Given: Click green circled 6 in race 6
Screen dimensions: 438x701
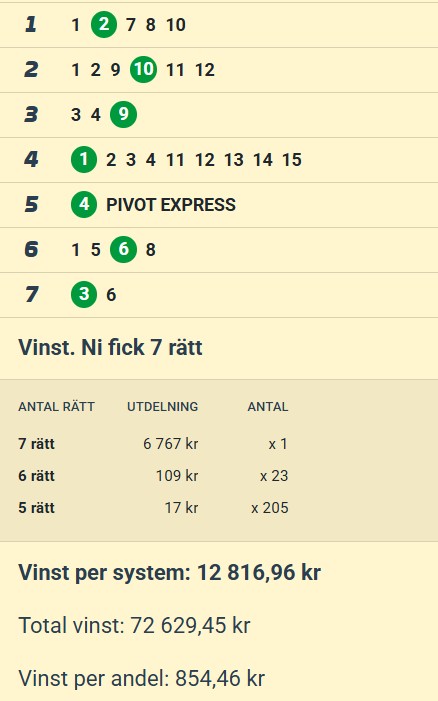Looking at the screenshot, I should click(123, 249).
